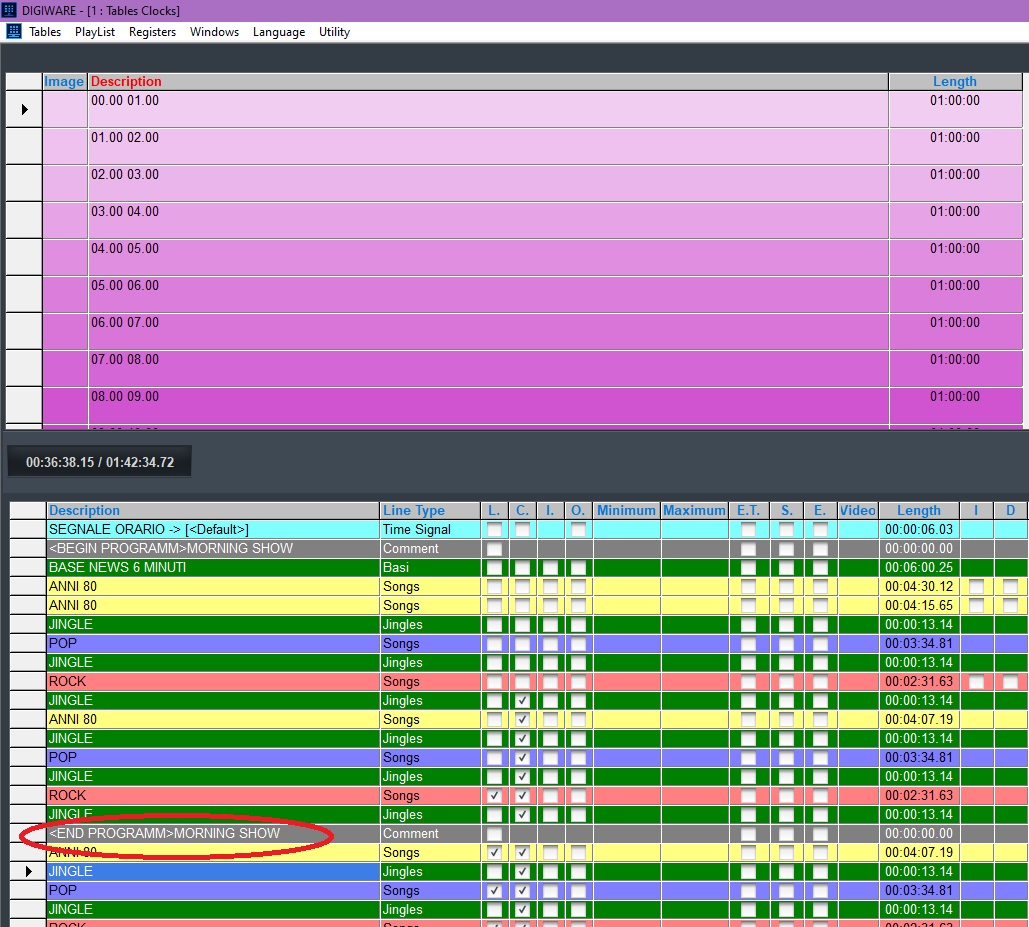Click the DIGIWARE app icon in title bar
The height and width of the screenshot is (927, 1029).
[x=10, y=10]
